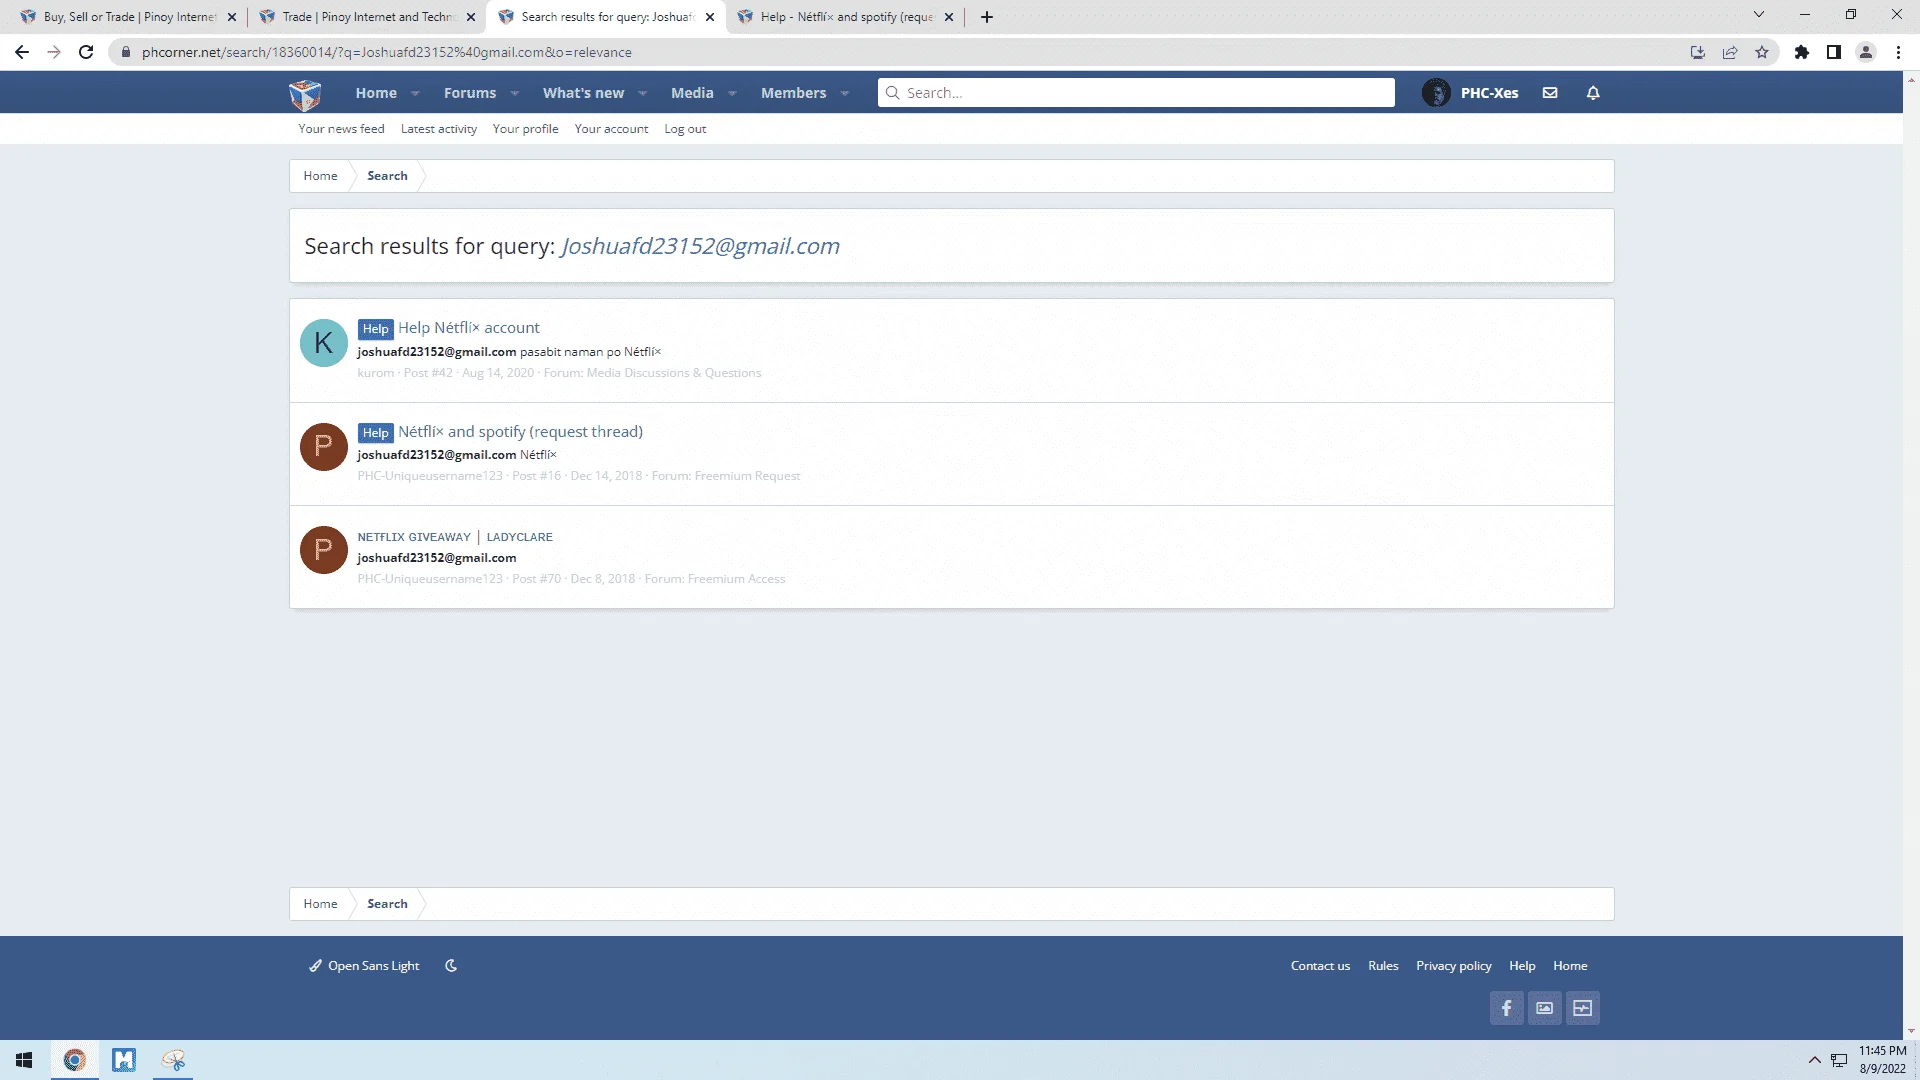
Task: Open the Chrome profile icon
Action: (x=1866, y=52)
